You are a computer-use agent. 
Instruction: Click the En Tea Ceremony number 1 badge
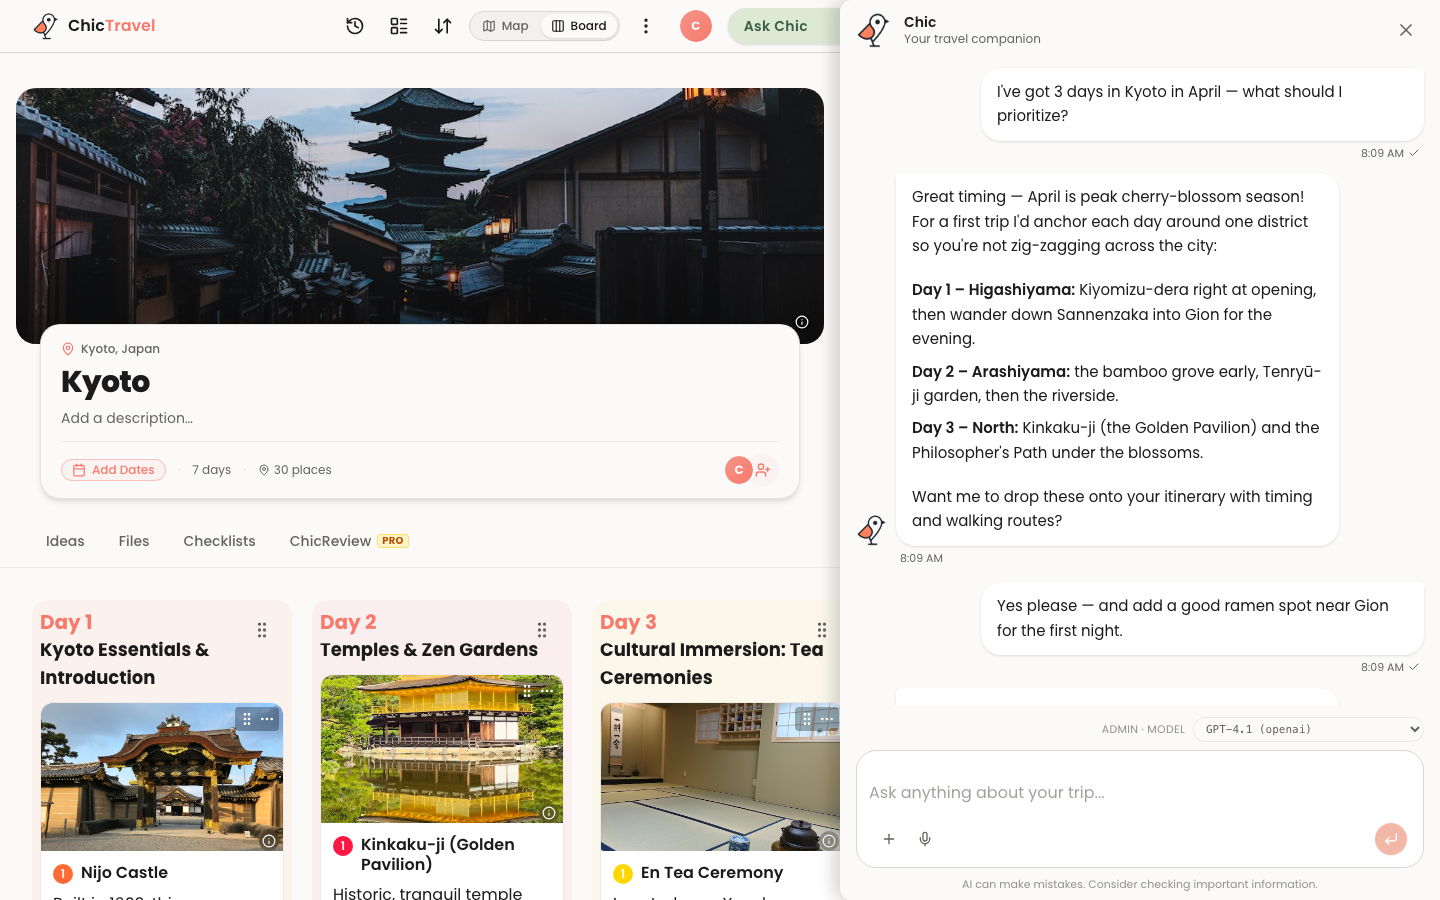point(623,874)
